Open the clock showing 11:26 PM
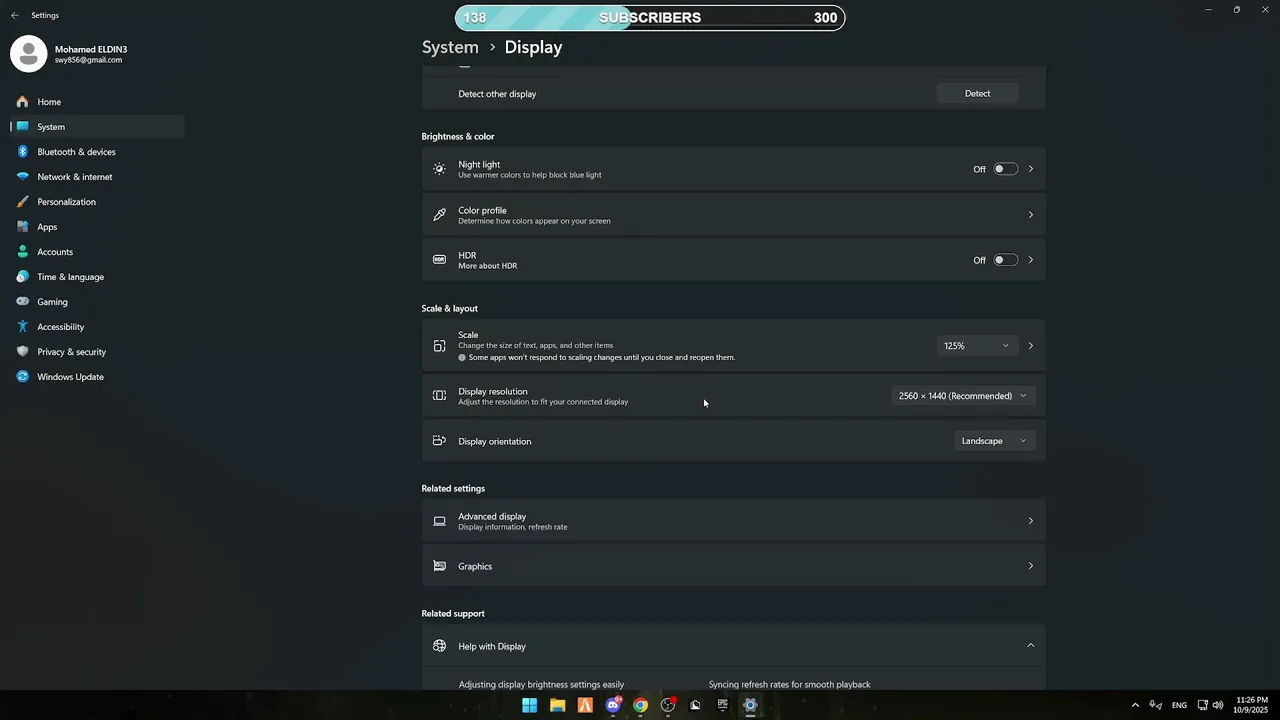The width and height of the screenshot is (1280, 720). [x=1252, y=705]
